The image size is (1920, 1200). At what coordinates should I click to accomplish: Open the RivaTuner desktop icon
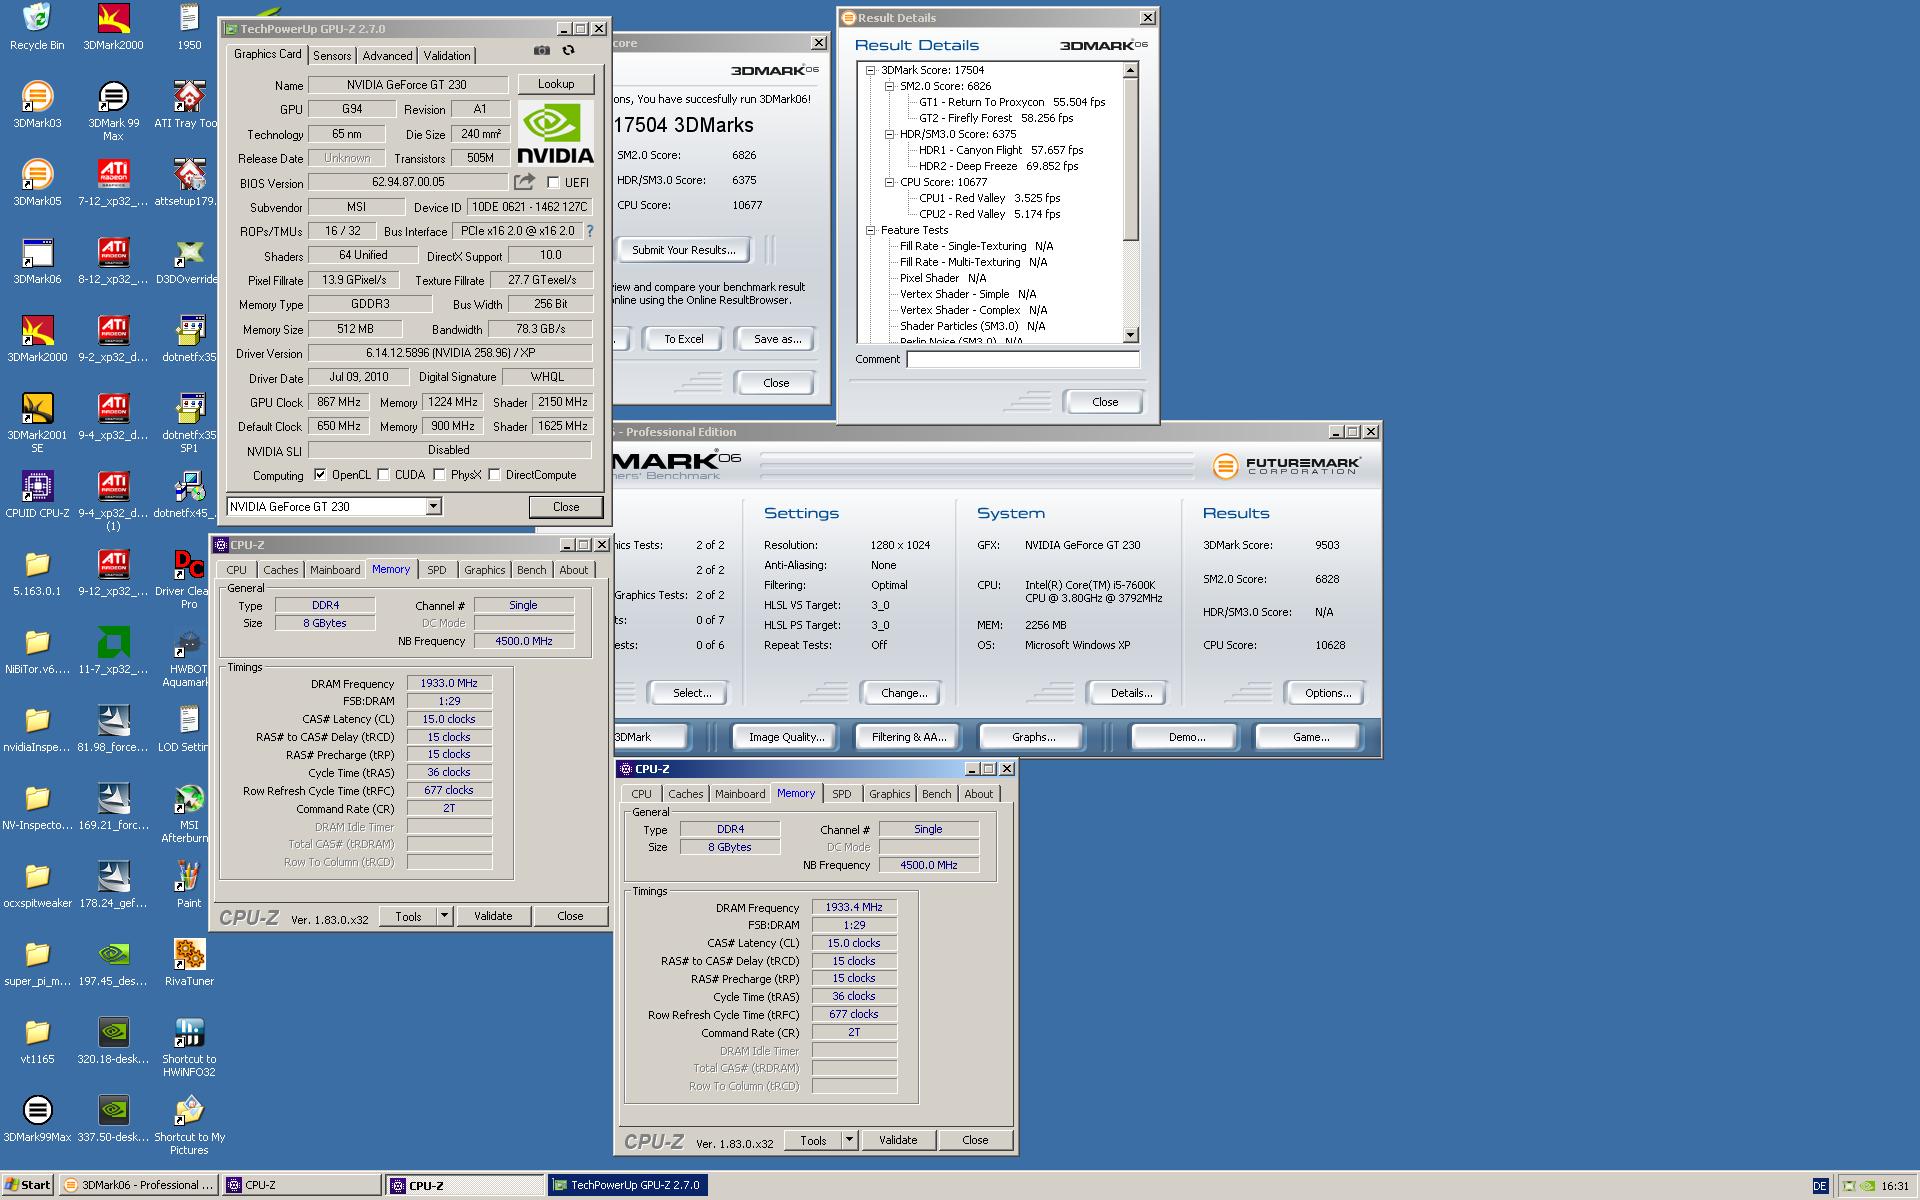[189, 963]
